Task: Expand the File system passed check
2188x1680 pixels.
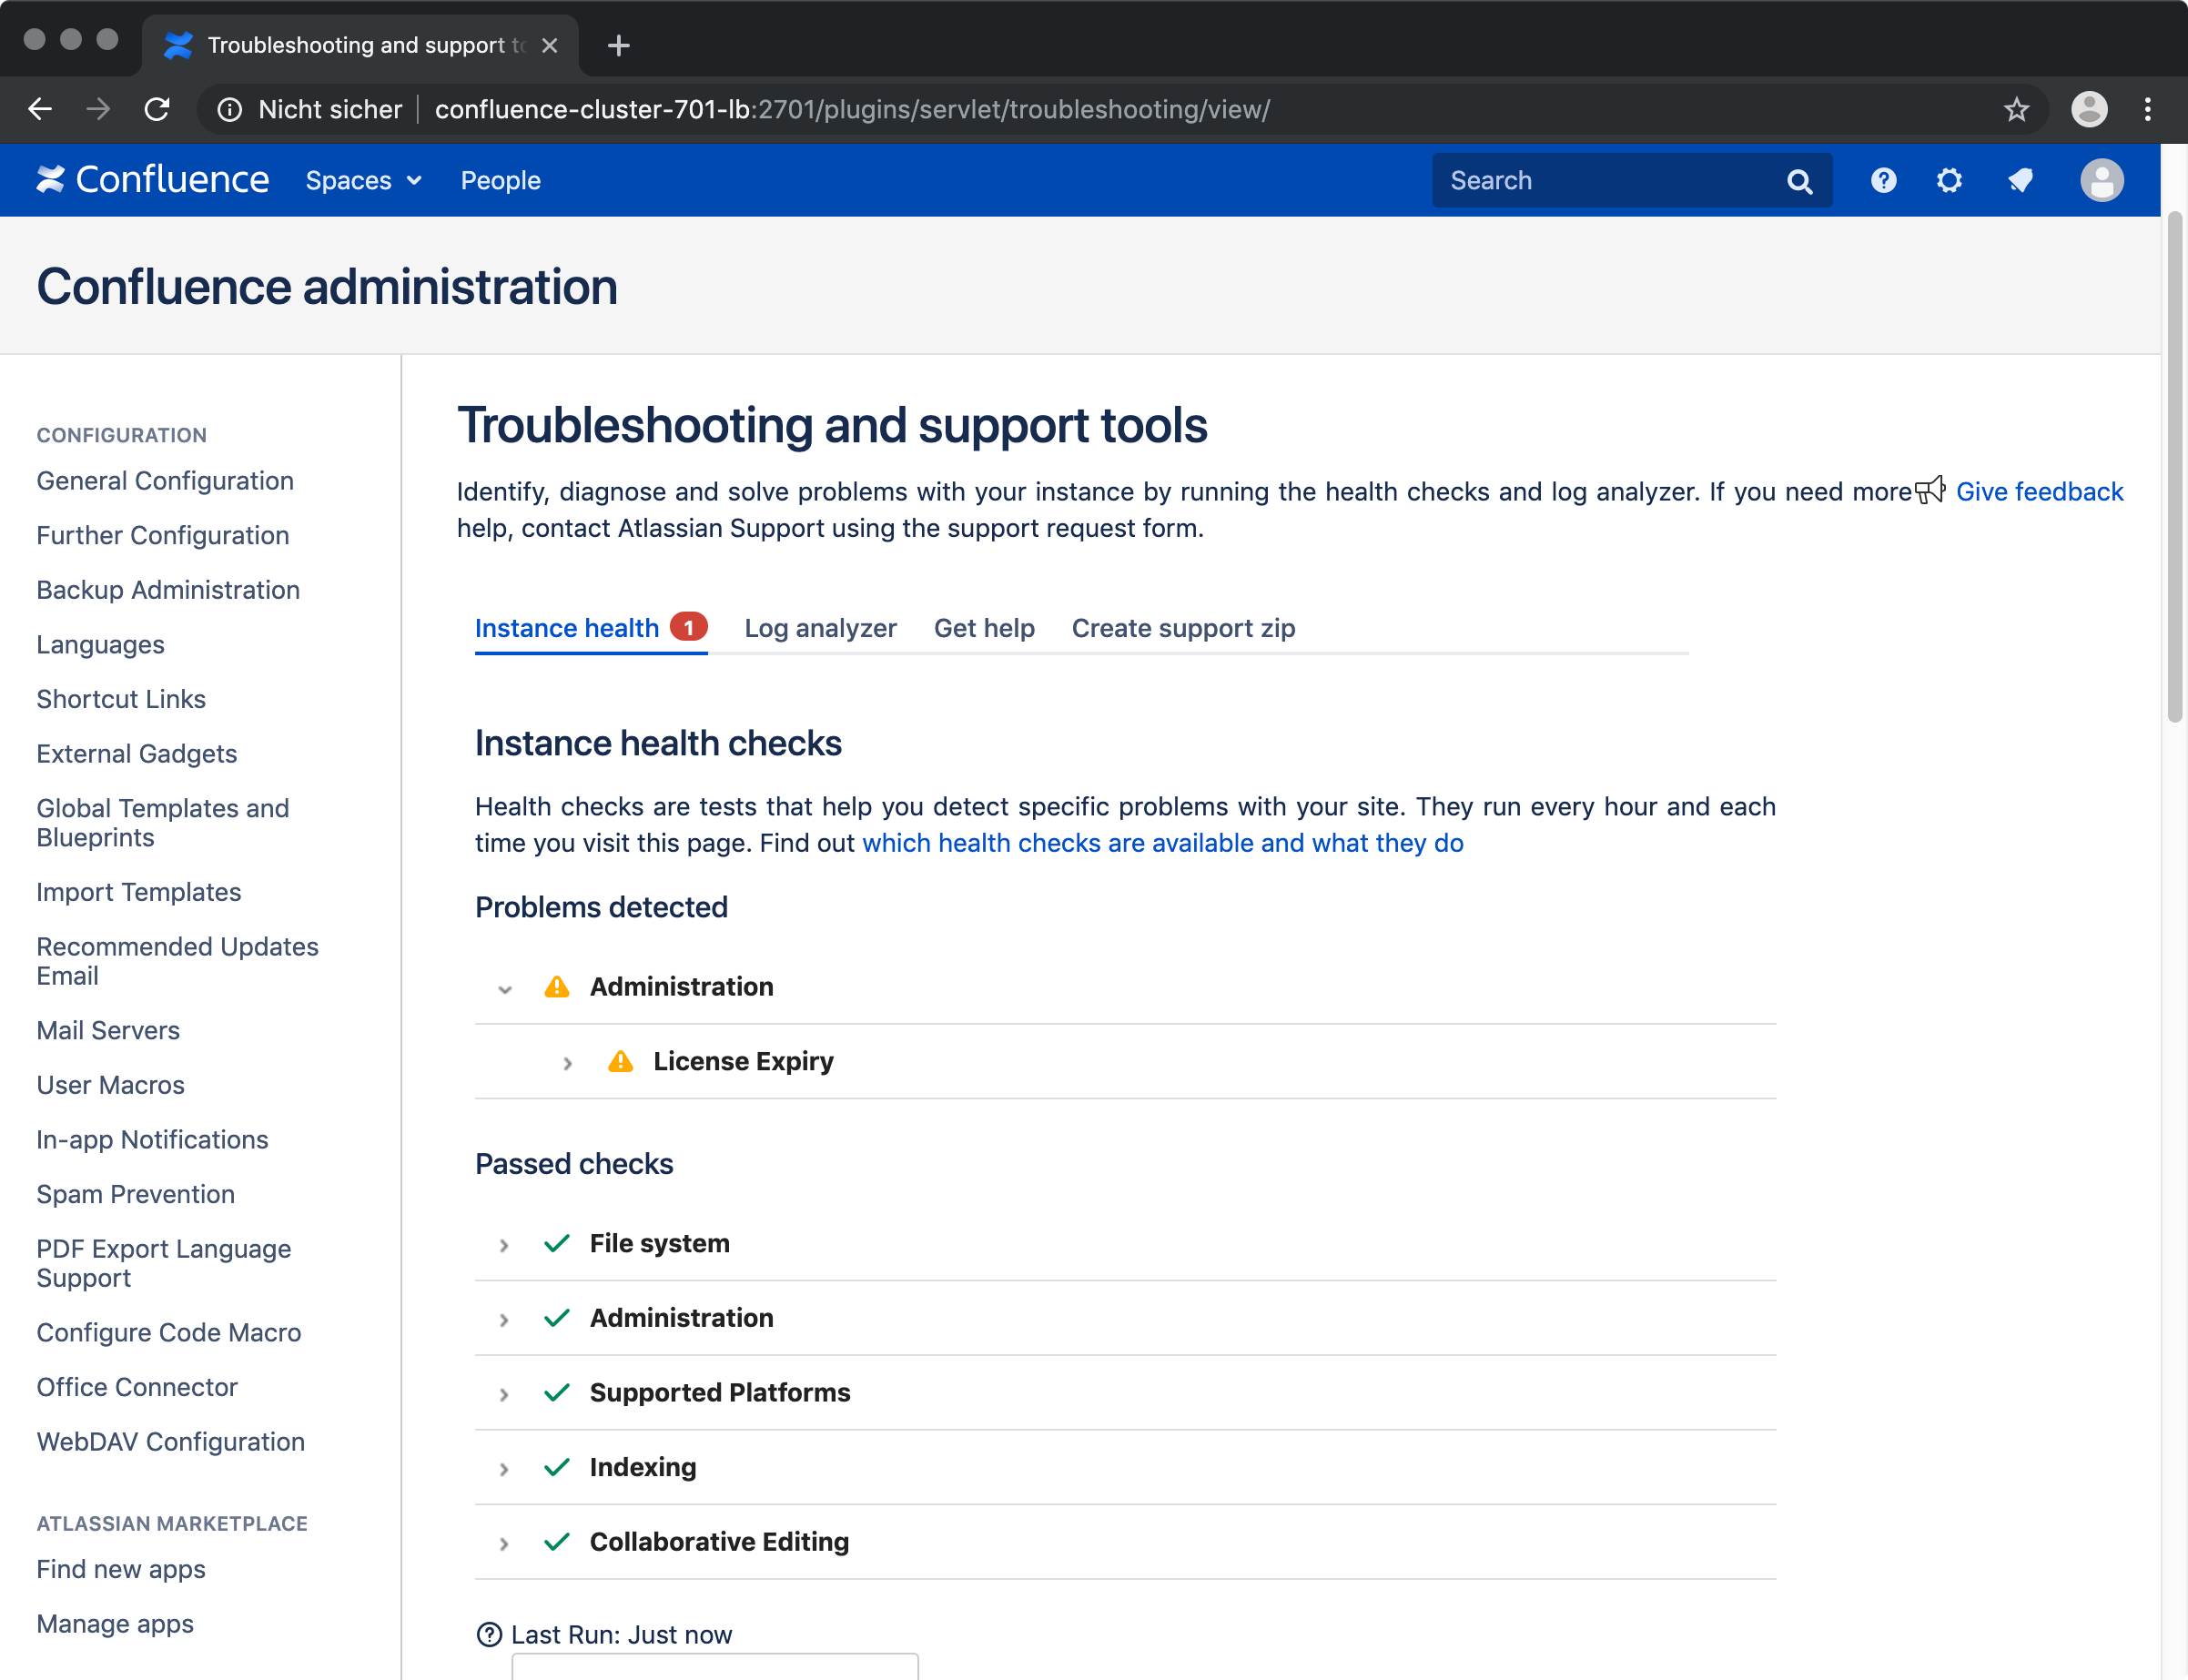Action: pyautogui.click(x=503, y=1245)
